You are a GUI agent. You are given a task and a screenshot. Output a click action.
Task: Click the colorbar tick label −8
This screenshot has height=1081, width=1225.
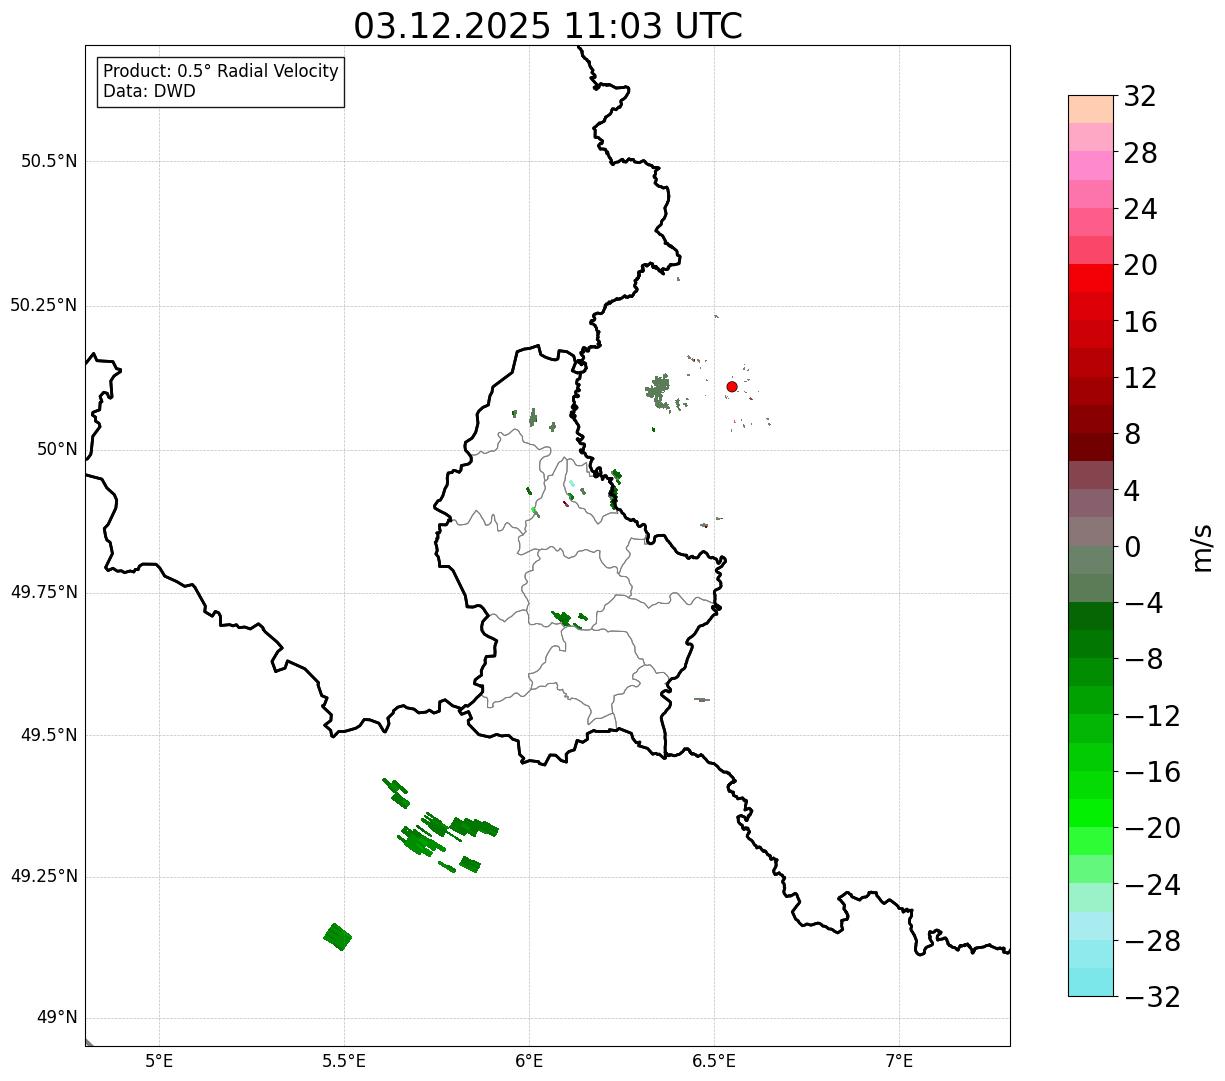click(x=1142, y=659)
